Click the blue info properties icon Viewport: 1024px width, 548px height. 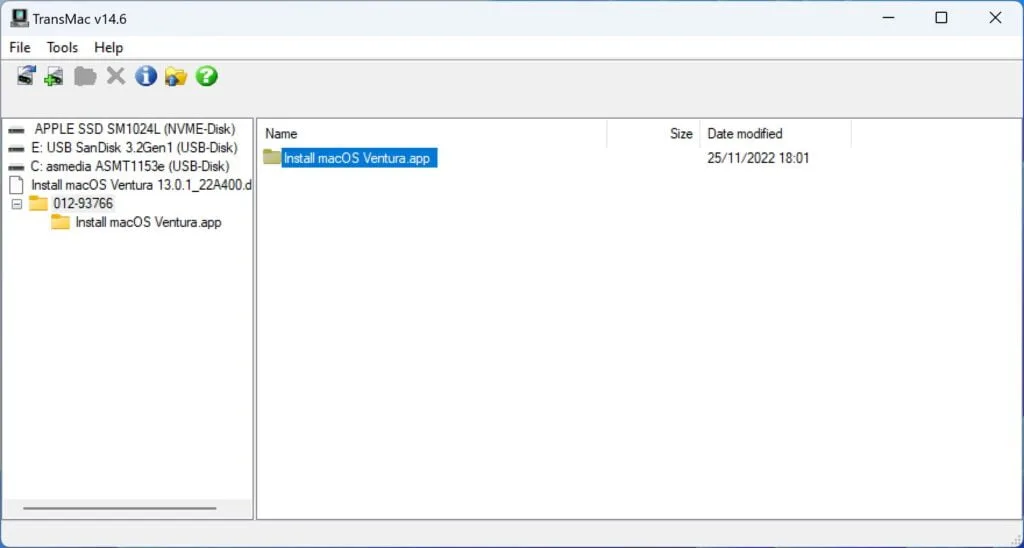click(x=146, y=76)
